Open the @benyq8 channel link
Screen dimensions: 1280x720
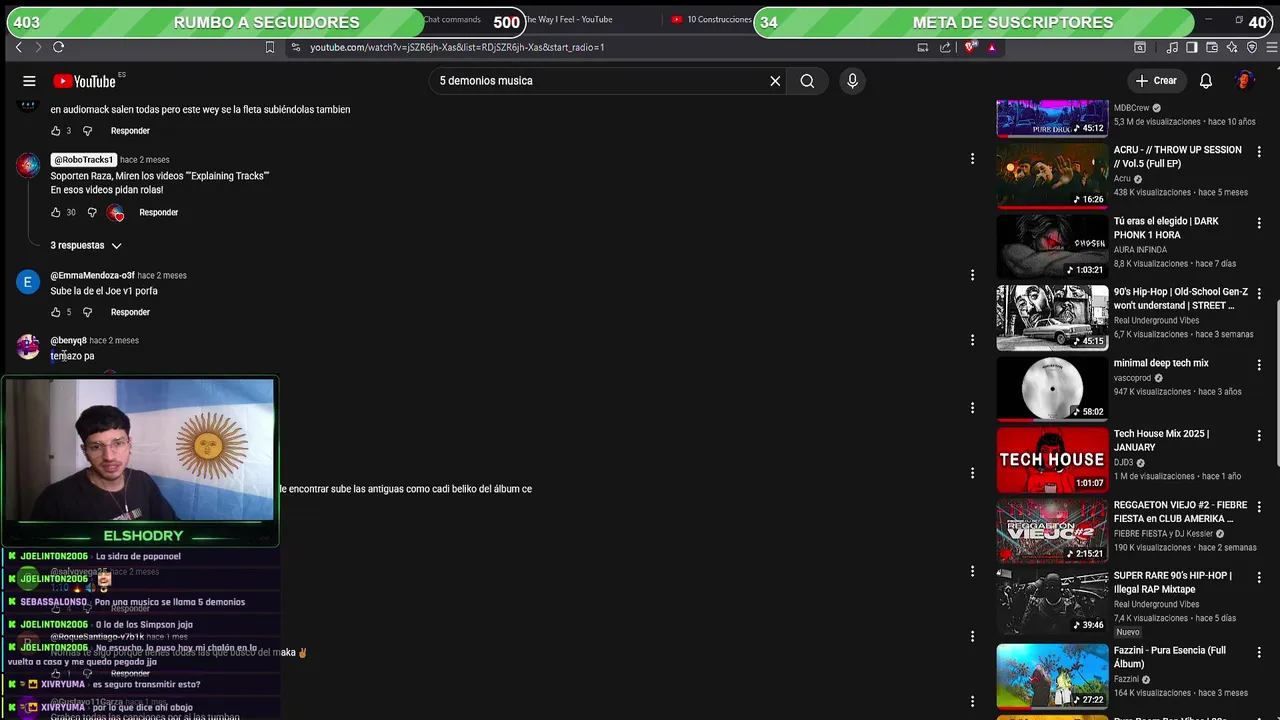[x=69, y=340]
